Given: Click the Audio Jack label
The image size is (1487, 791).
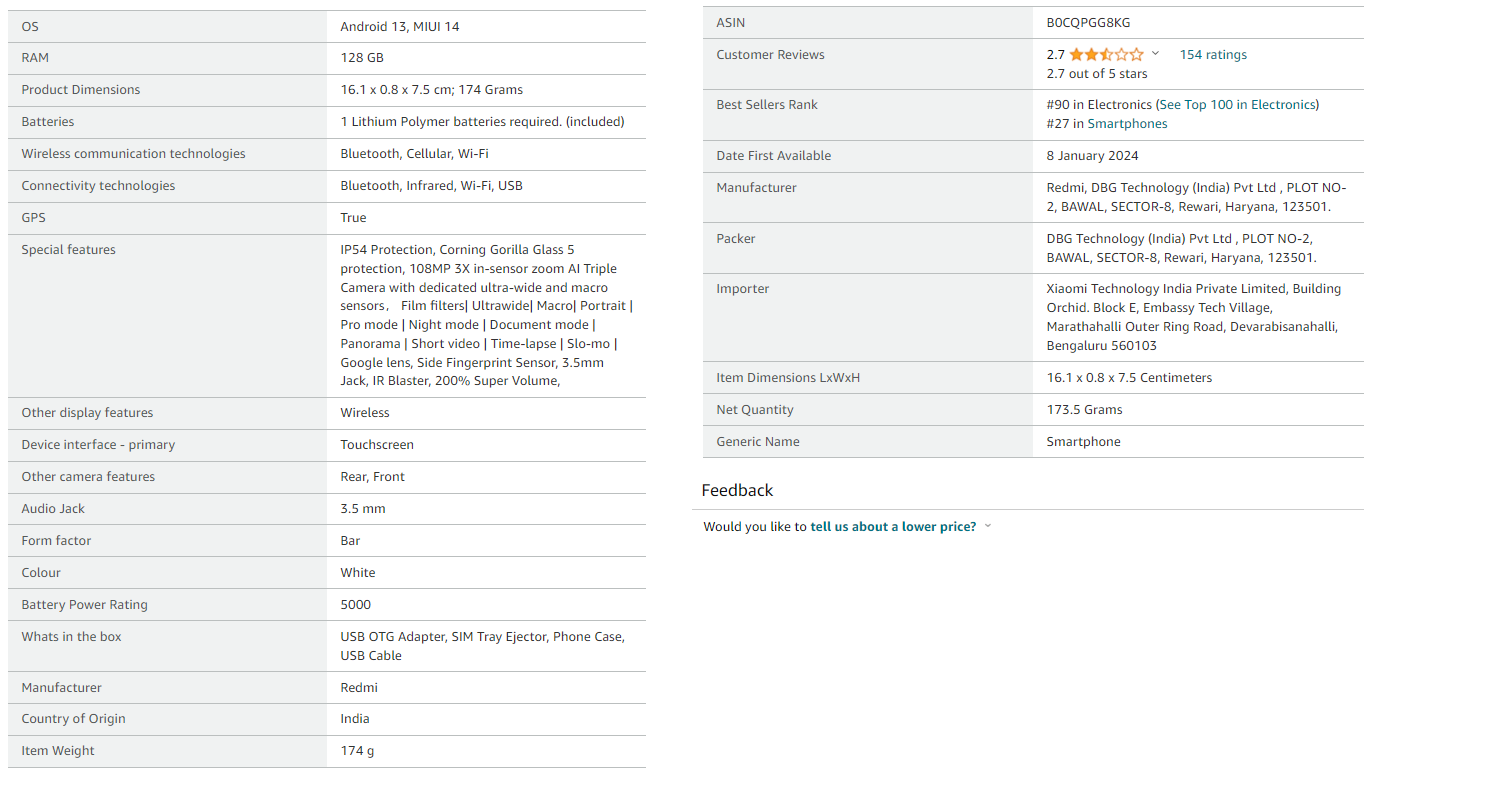Looking at the screenshot, I should (53, 509).
